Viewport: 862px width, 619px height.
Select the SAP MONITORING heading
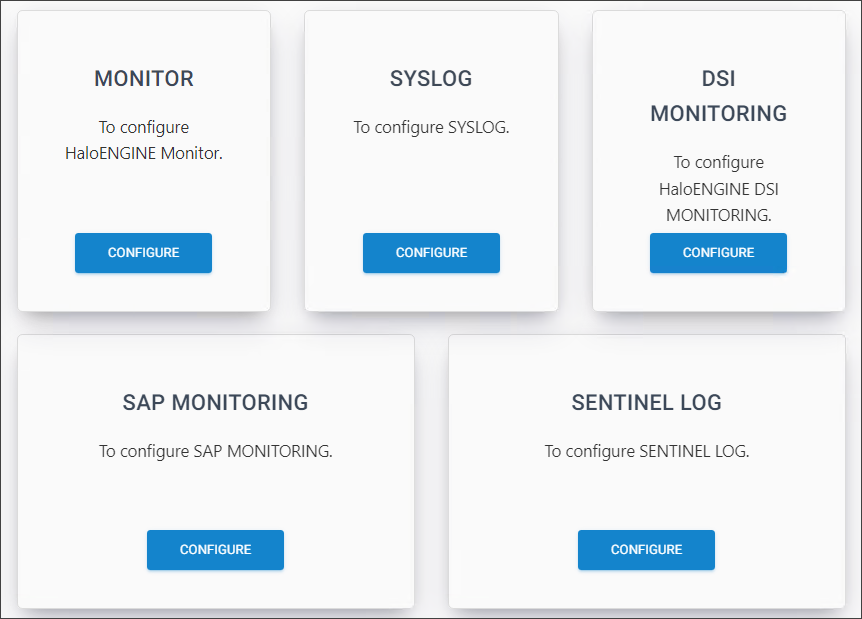click(215, 402)
